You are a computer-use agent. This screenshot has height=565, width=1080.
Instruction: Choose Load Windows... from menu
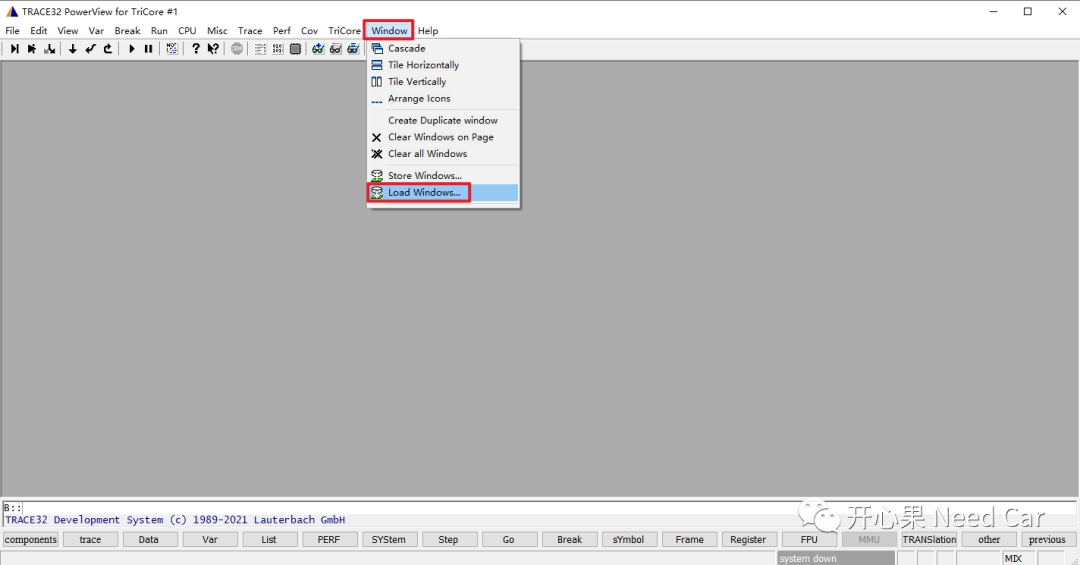[x=424, y=193]
